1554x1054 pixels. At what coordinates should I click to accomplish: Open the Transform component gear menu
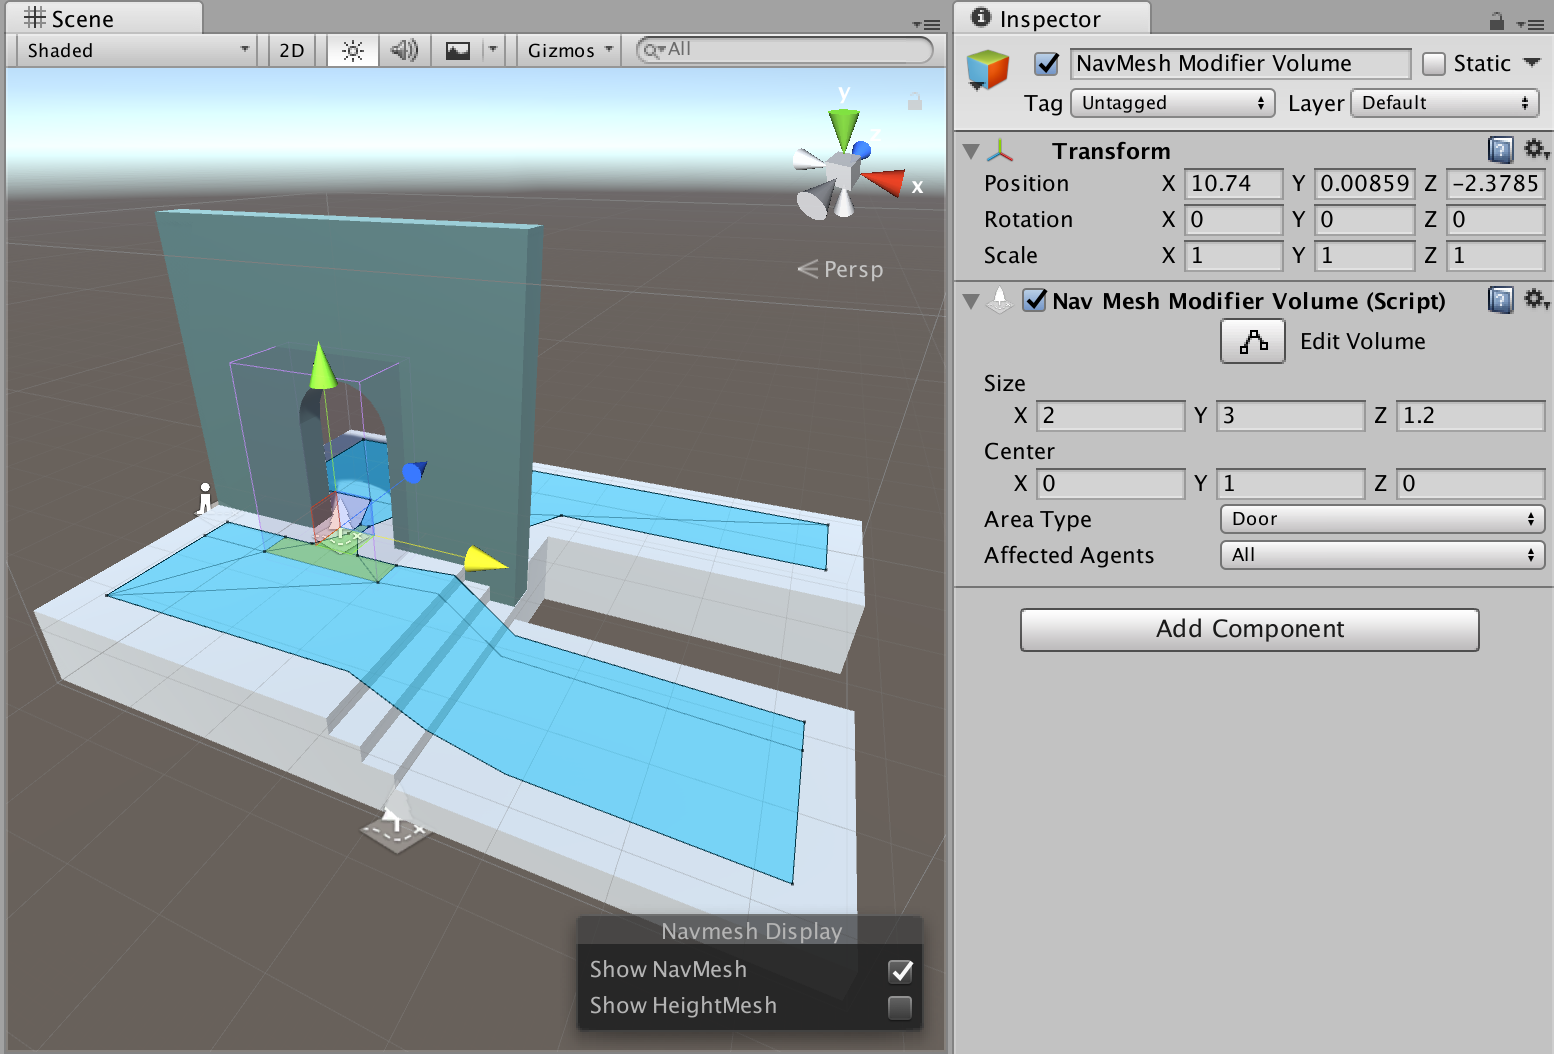[x=1536, y=150]
